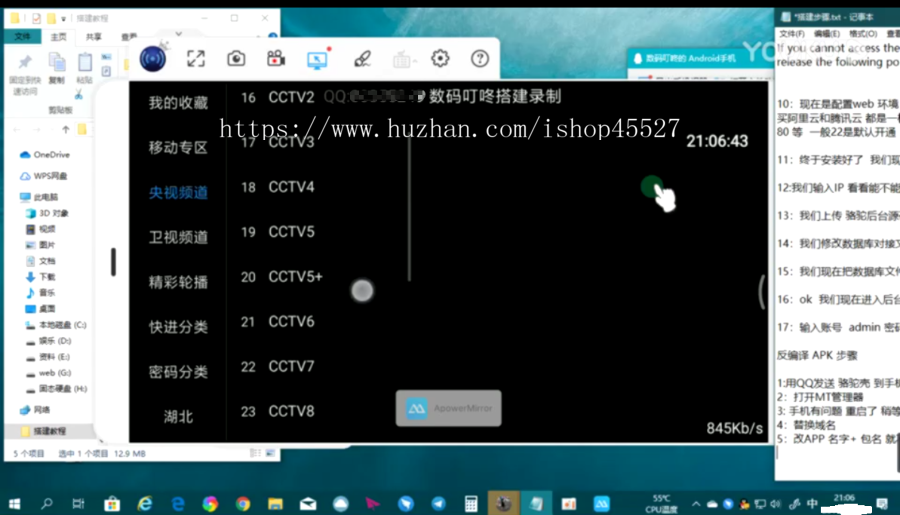Open taskbar search magnifier
The height and width of the screenshot is (515, 900).
[x=46, y=504]
